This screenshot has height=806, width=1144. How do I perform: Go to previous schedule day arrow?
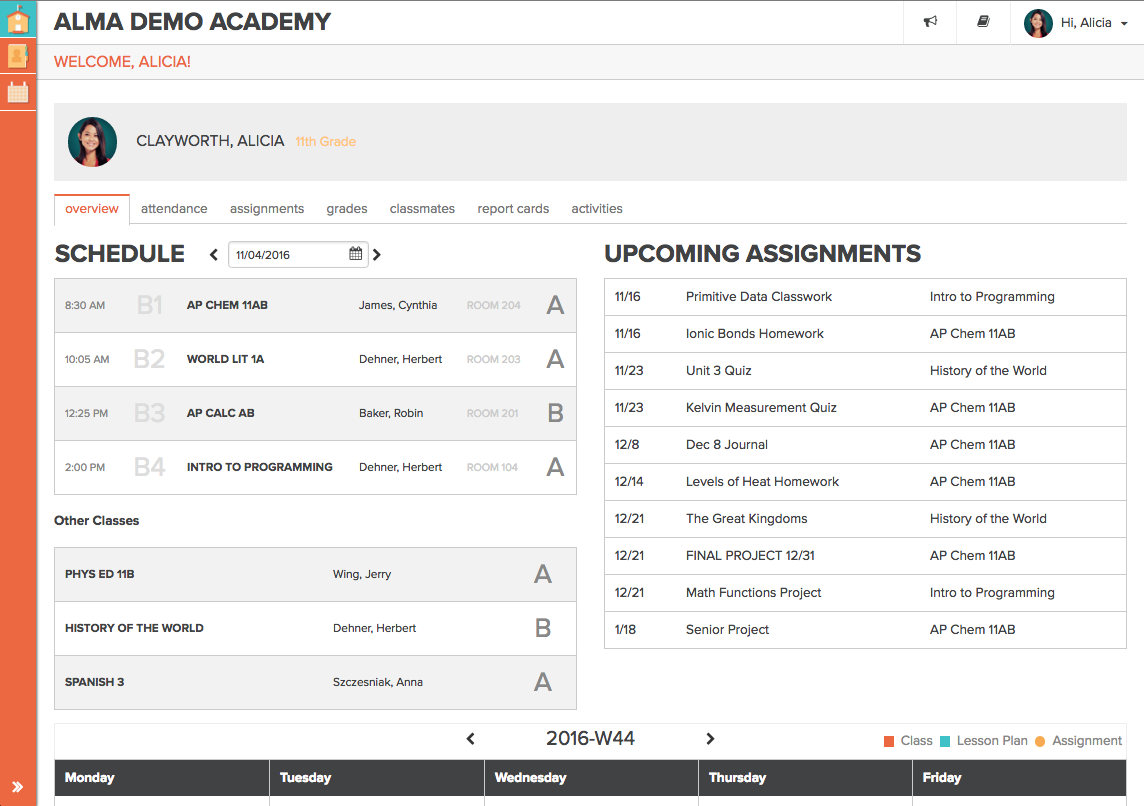pos(214,255)
